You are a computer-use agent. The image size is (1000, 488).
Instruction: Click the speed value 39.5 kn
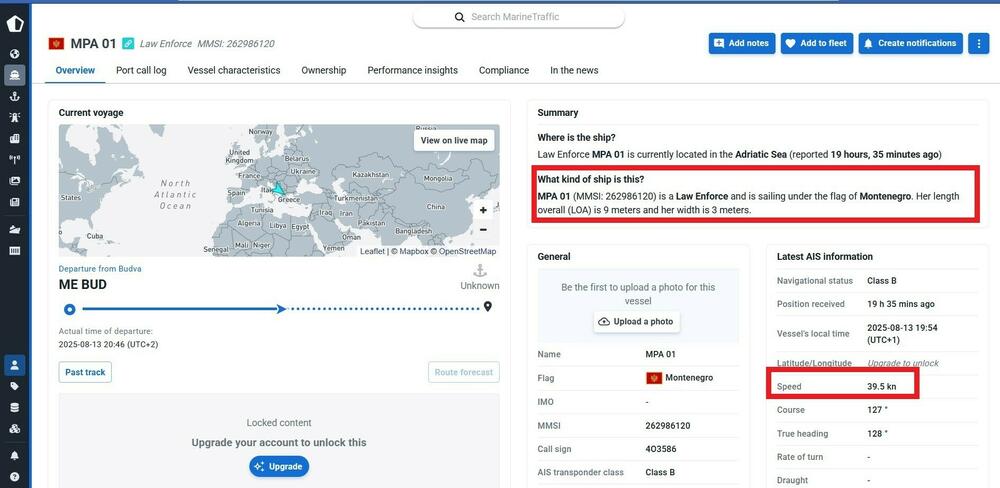(881, 387)
